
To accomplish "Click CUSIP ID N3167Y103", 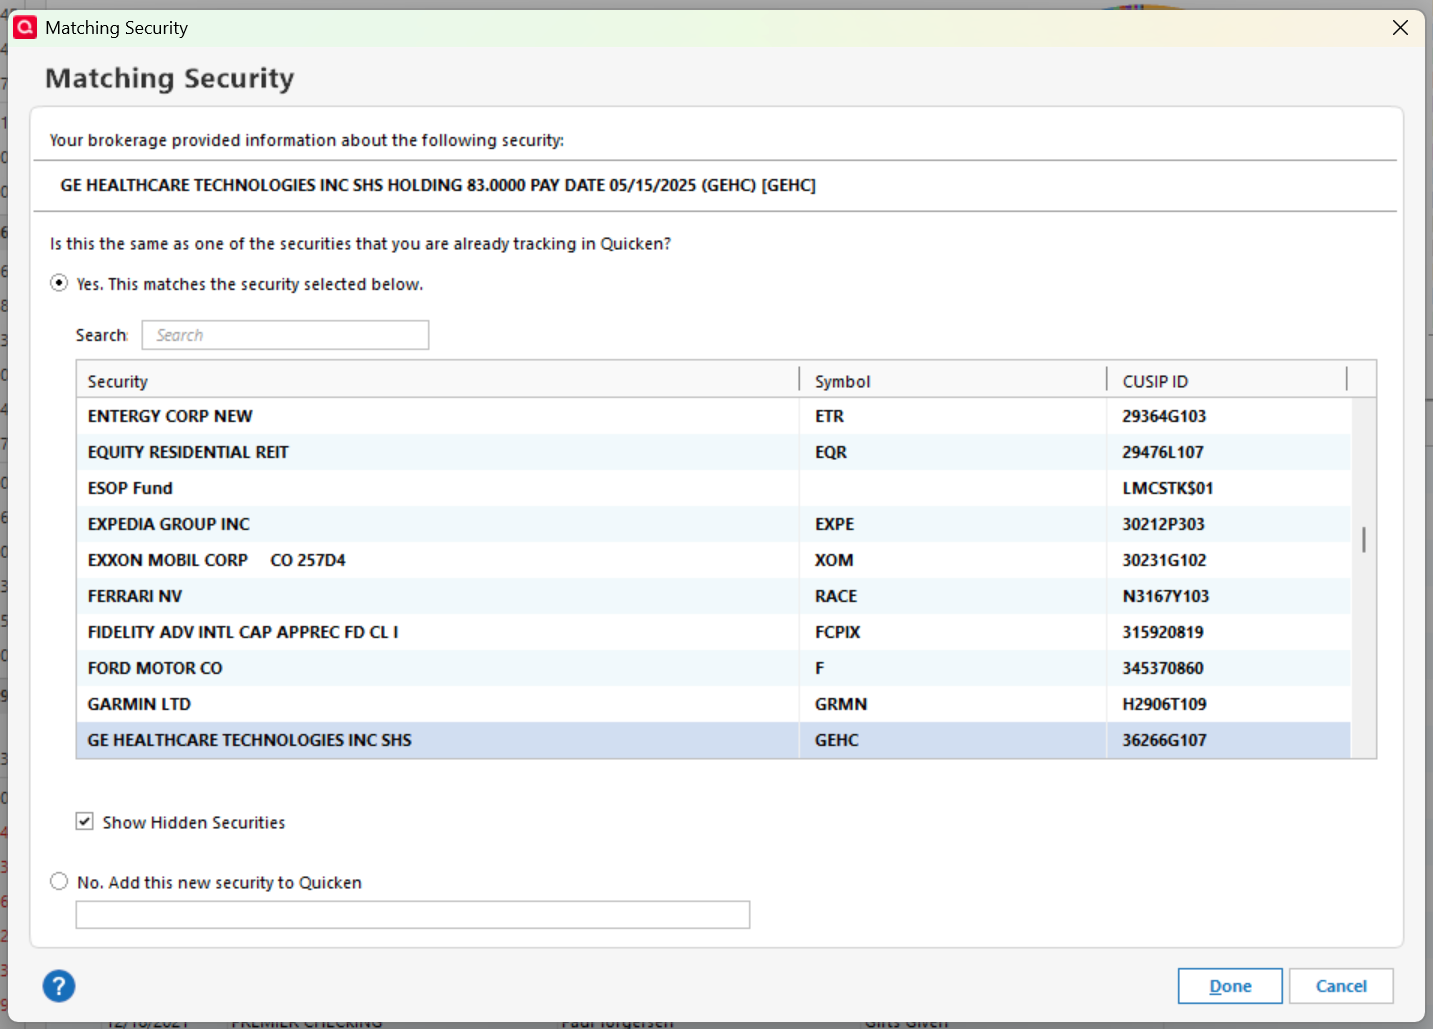I will [1166, 596].
